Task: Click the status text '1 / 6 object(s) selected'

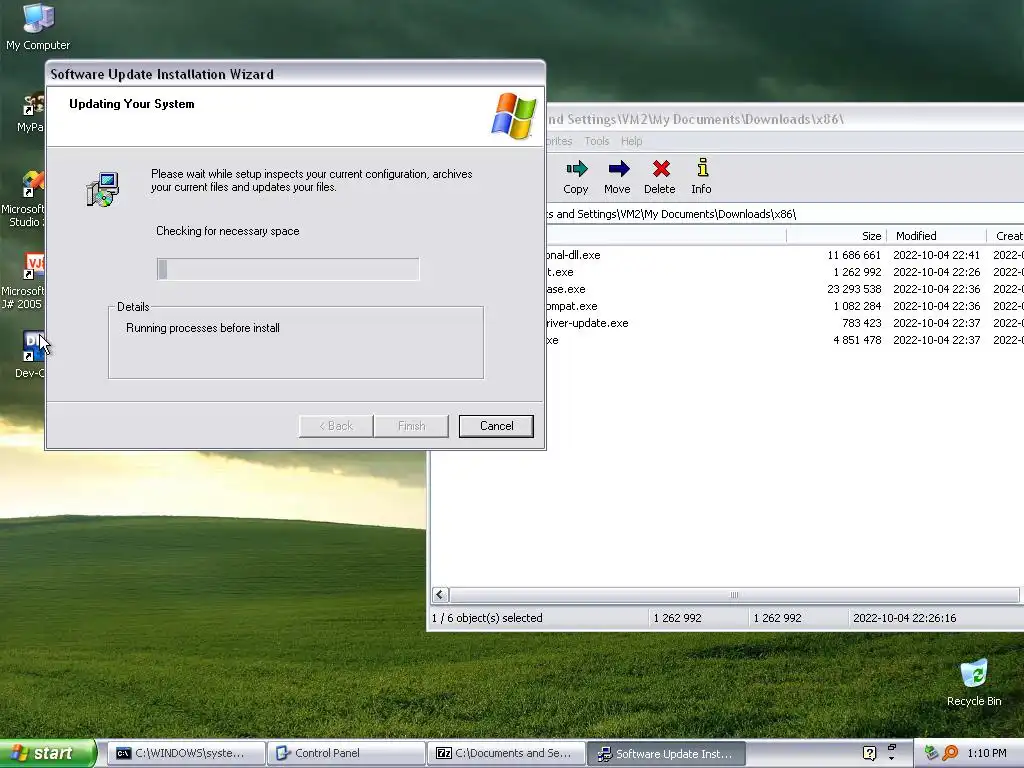Action: [487, 618]
